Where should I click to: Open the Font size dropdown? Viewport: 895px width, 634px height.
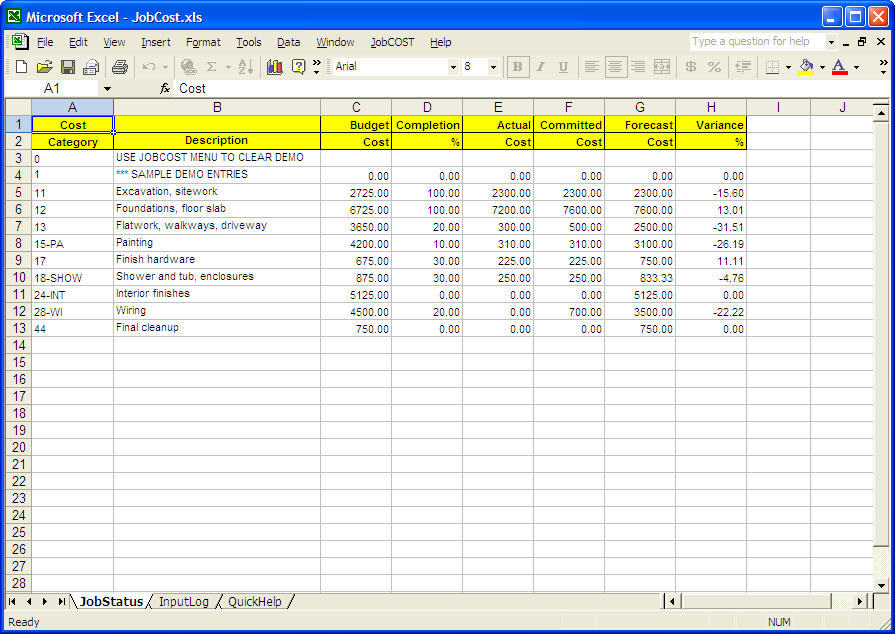[493, 67]
